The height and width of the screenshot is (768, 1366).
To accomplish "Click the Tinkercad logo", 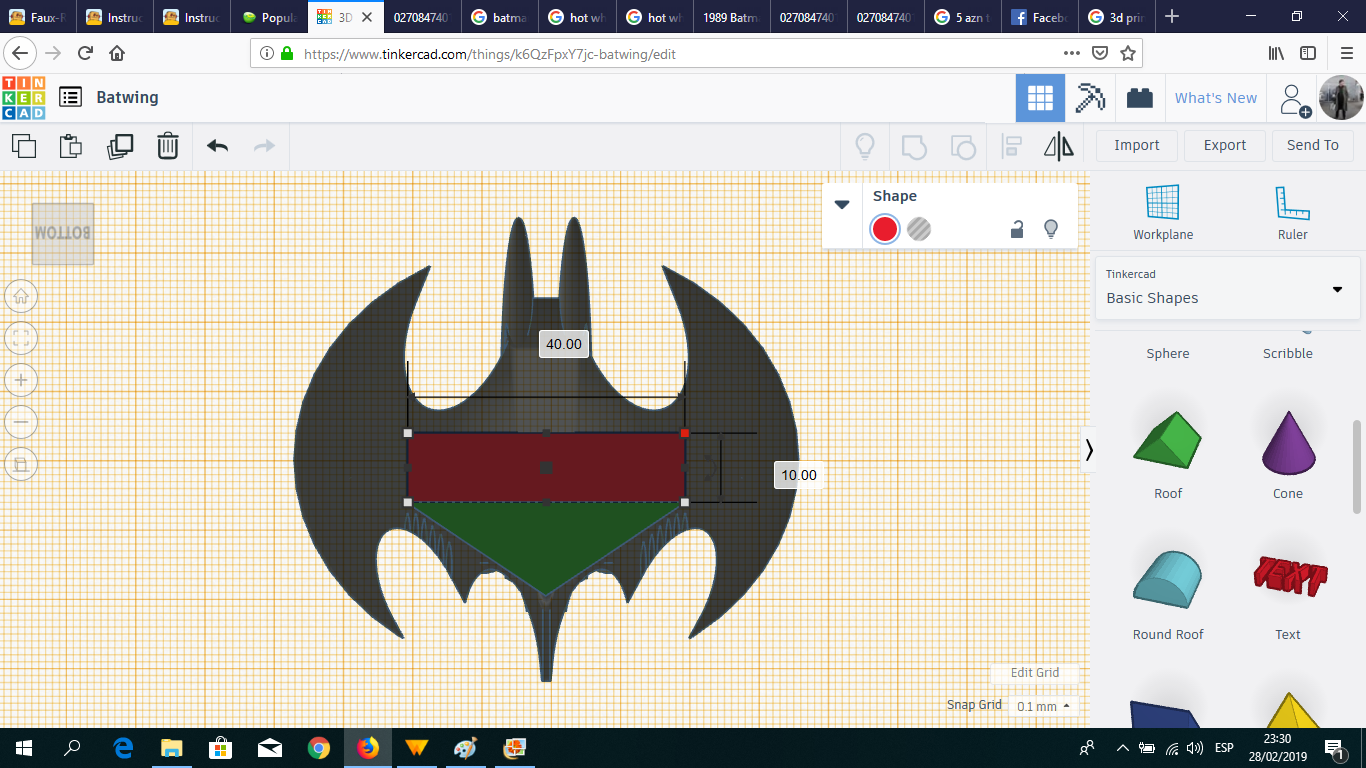I will pyautogui.click(x=24, y=98).
